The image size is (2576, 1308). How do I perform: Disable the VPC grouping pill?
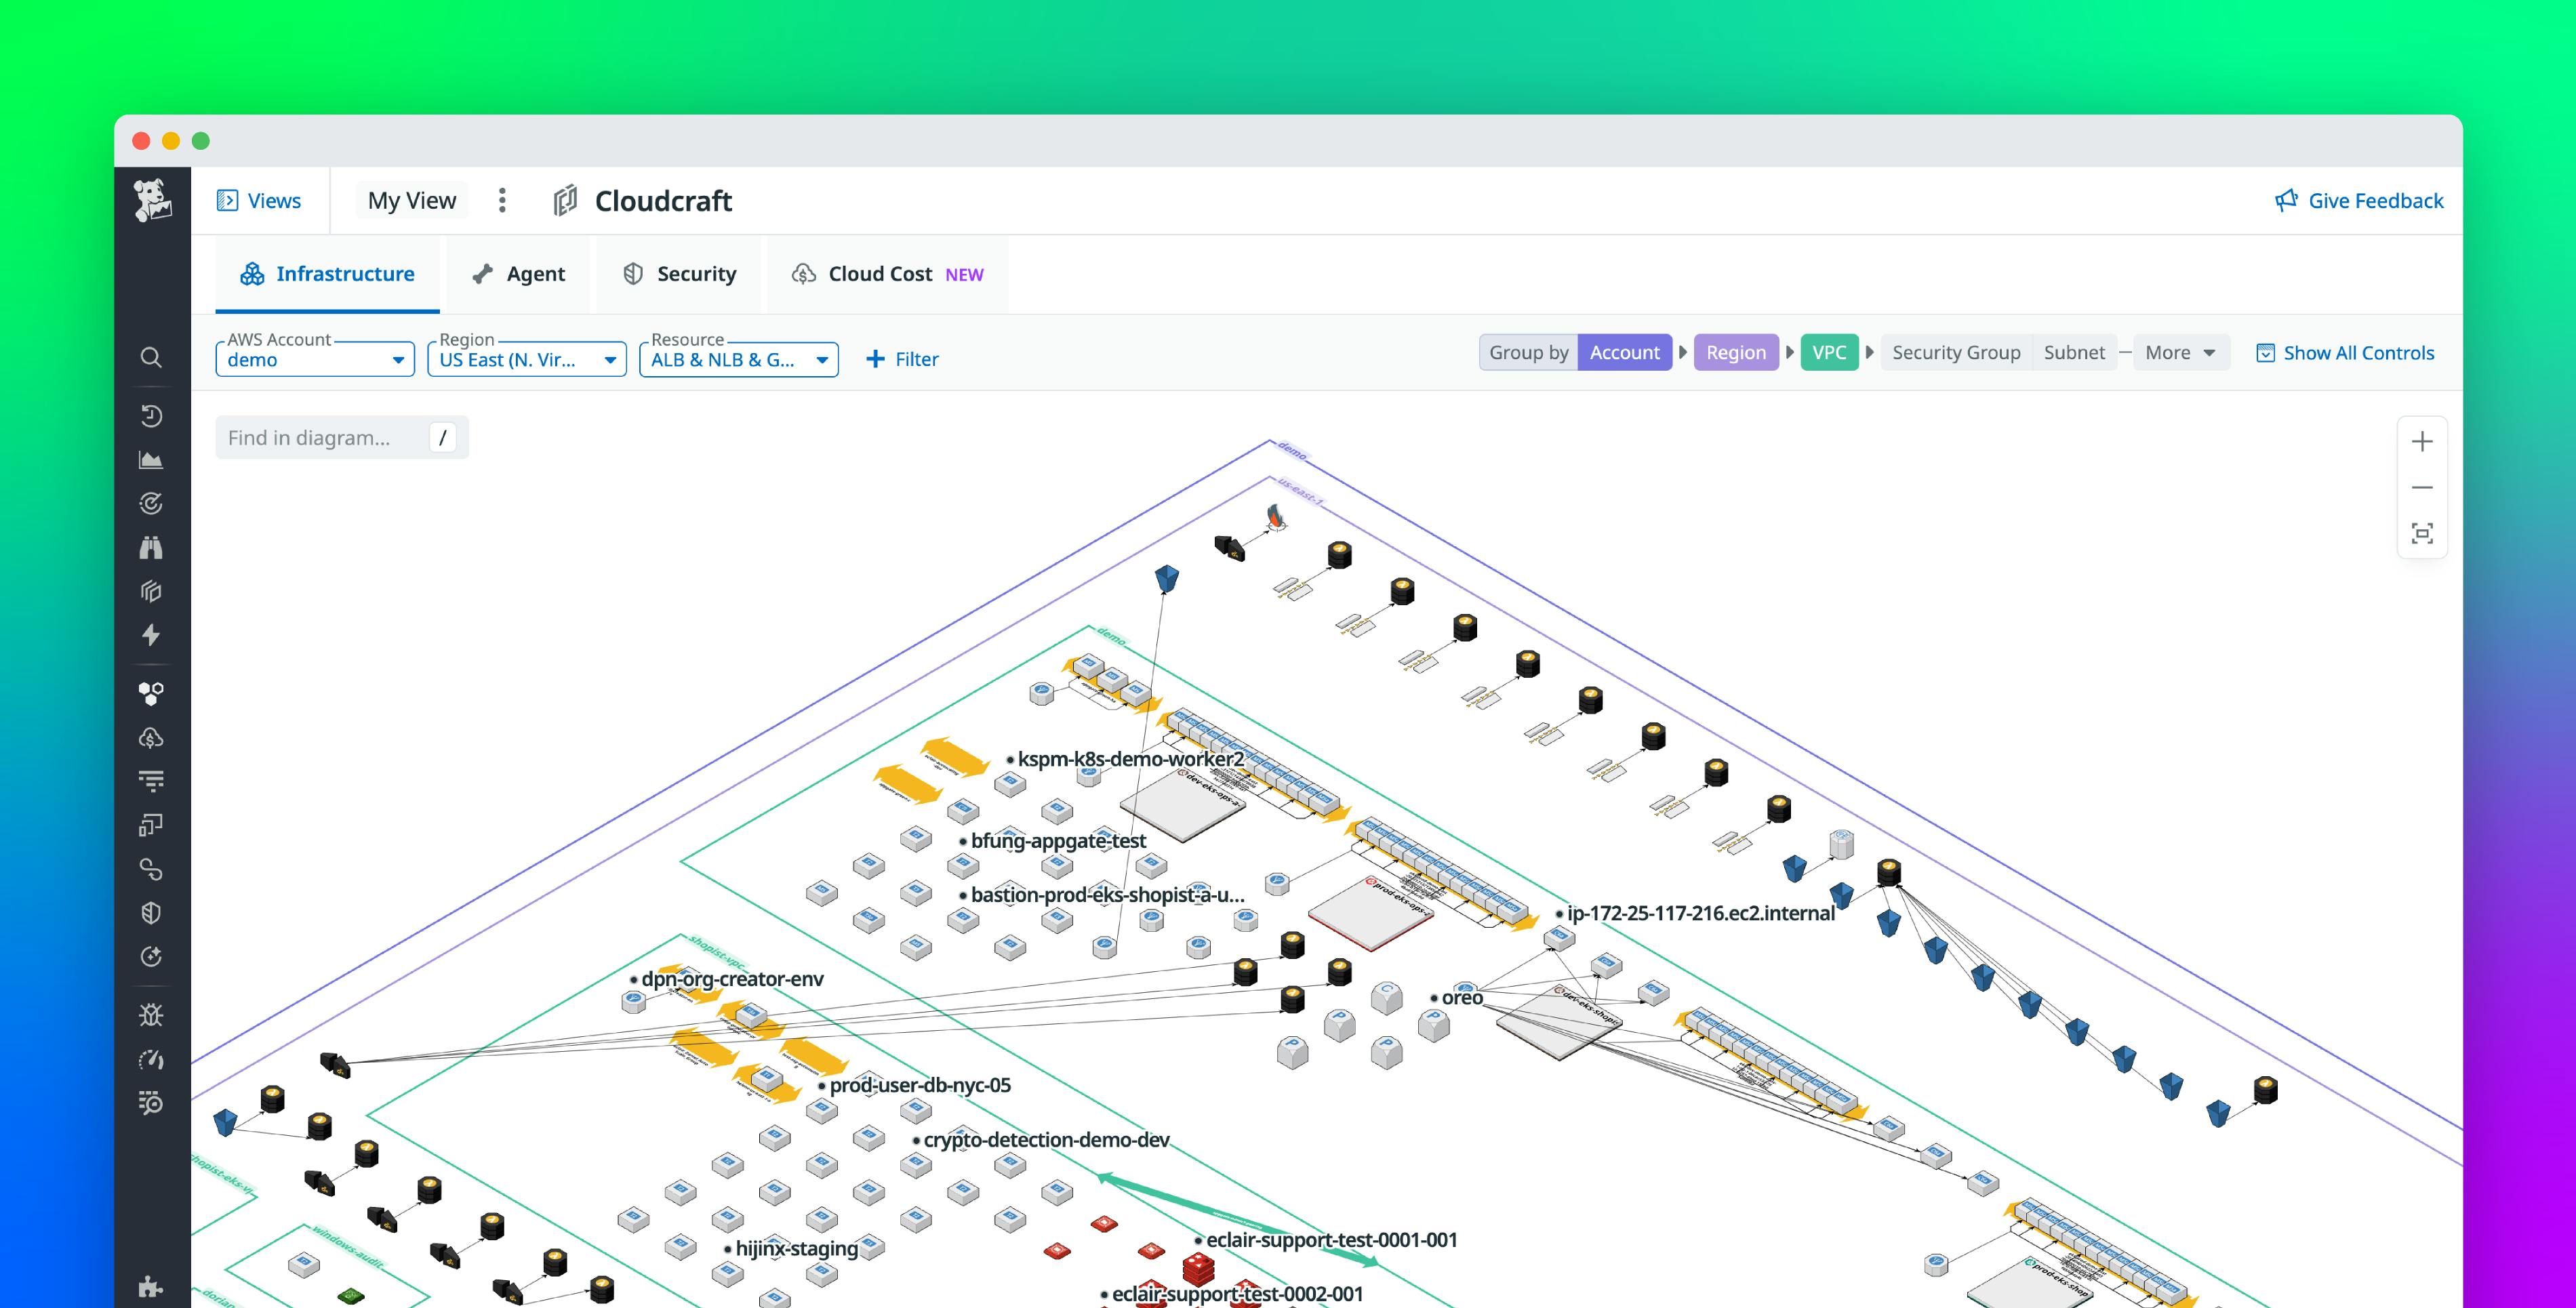coord(1829,352)
